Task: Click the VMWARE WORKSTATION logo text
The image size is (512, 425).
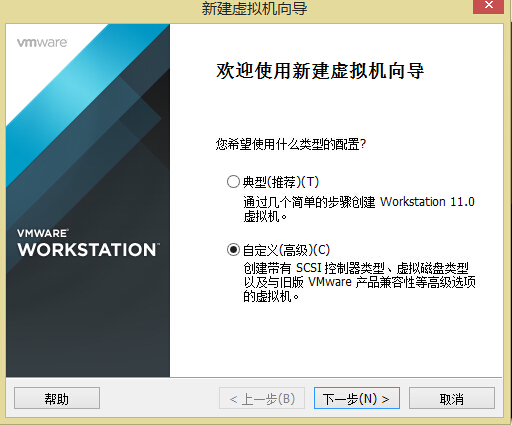Action: [x=88, y=243]
